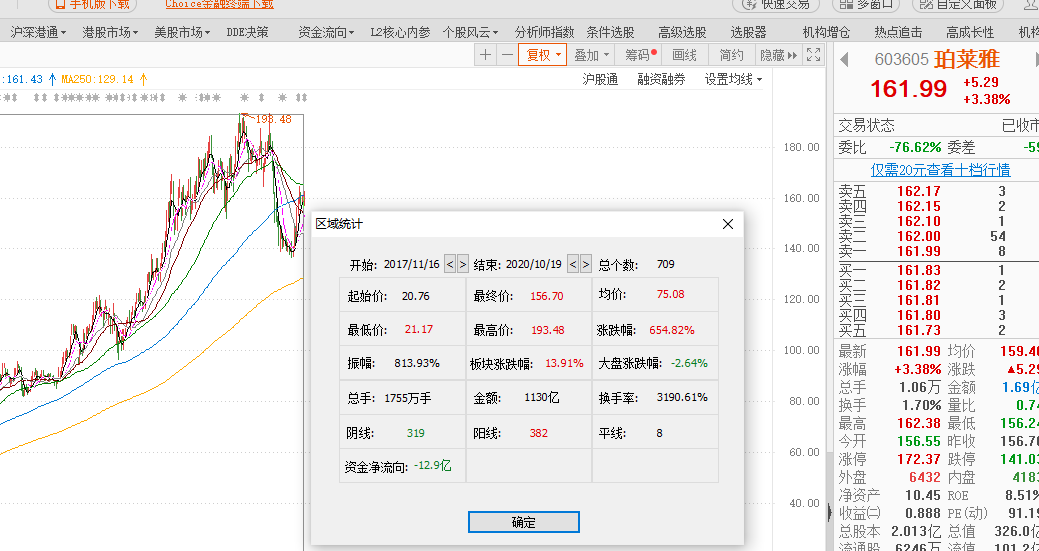Click the 卖一 price 161.99
The height and width of the screenshot is (551, 1039).
918,251
